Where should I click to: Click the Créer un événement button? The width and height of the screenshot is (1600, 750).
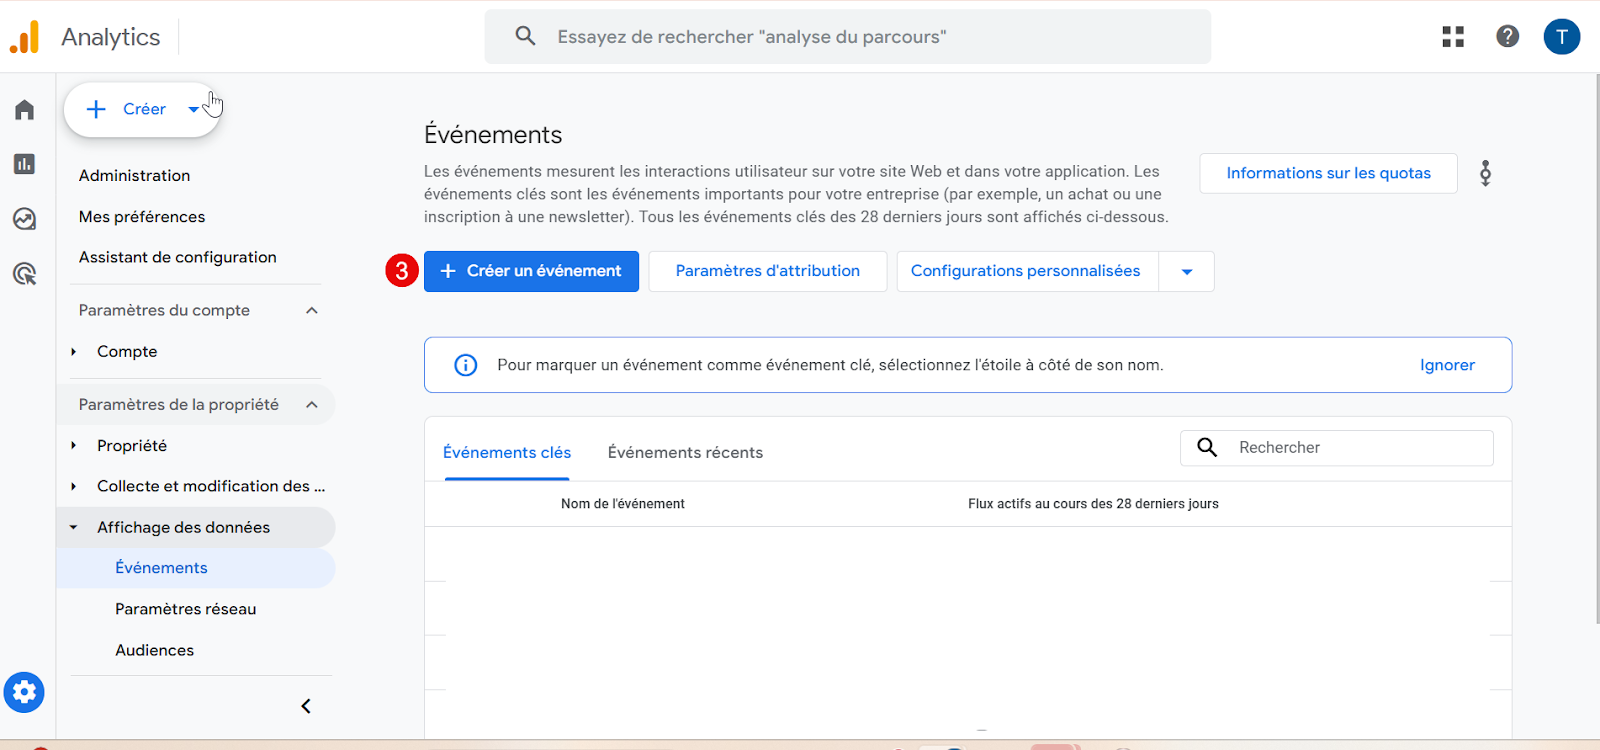(x=531, y=271)
